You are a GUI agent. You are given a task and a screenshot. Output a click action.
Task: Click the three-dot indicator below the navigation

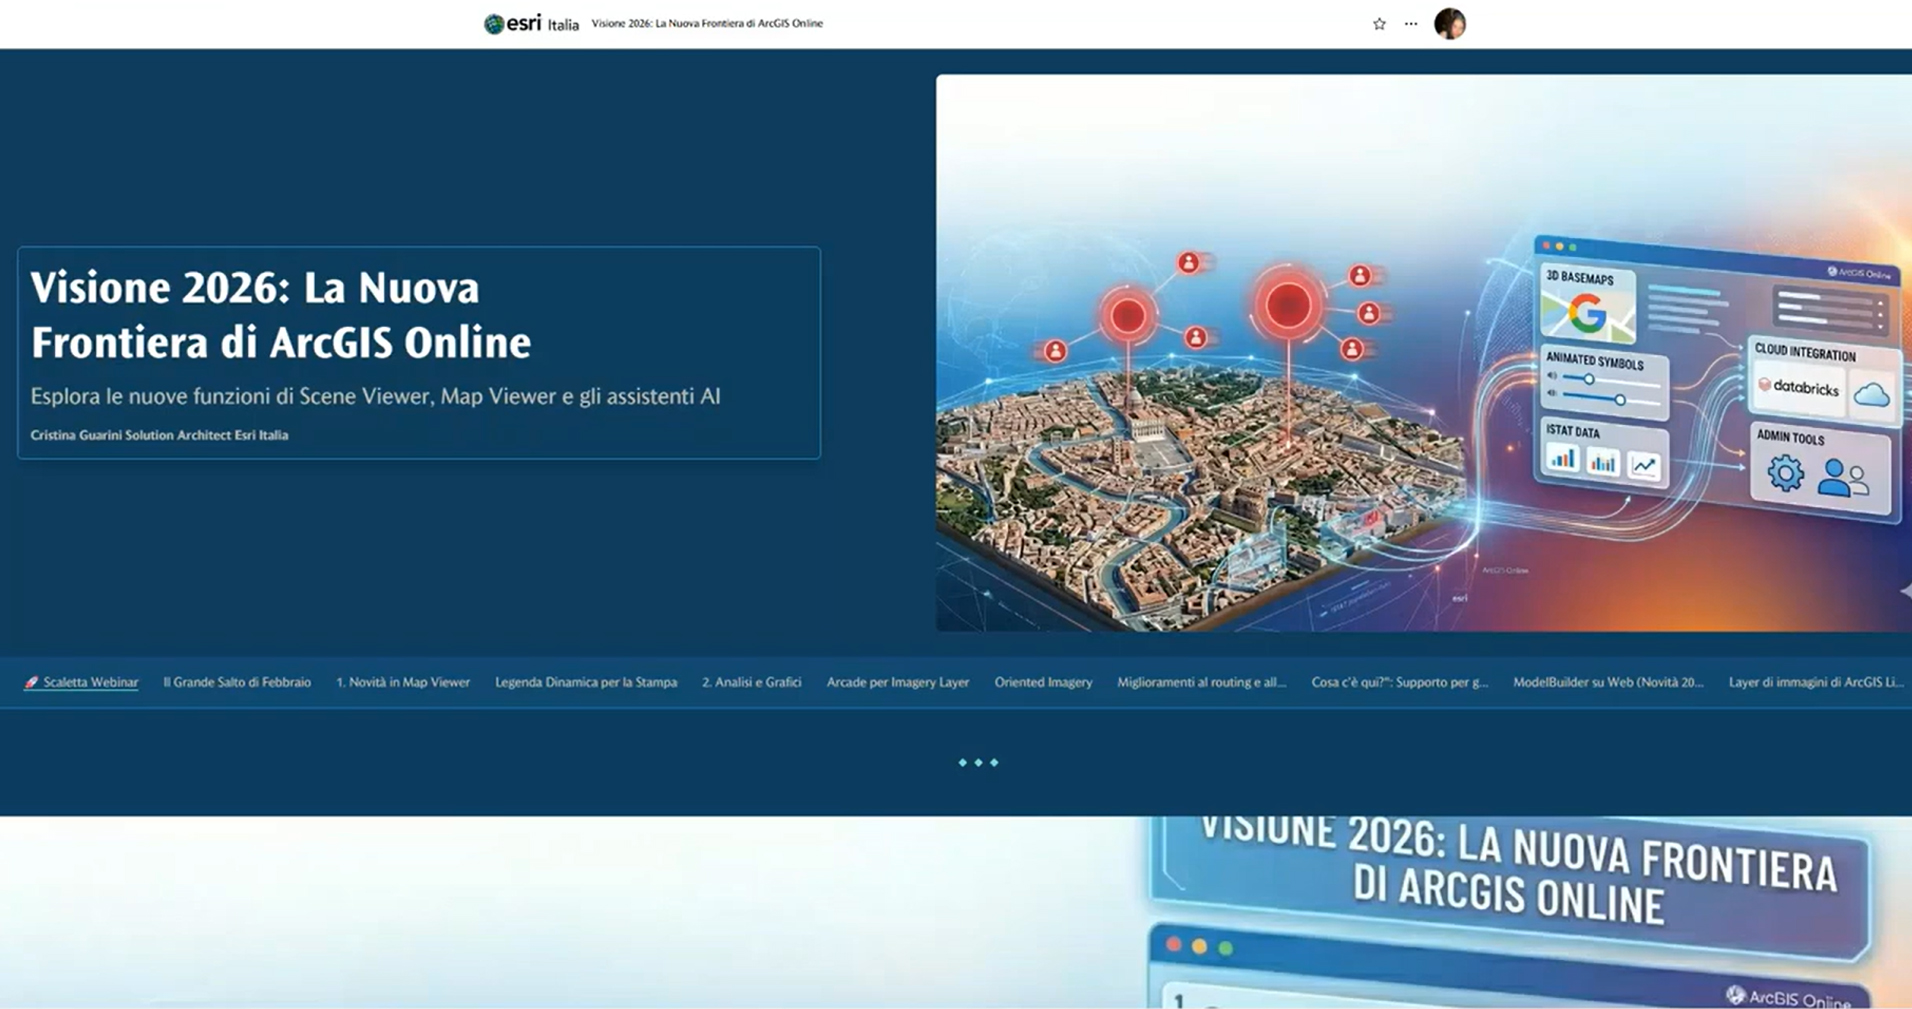(977, 763)
